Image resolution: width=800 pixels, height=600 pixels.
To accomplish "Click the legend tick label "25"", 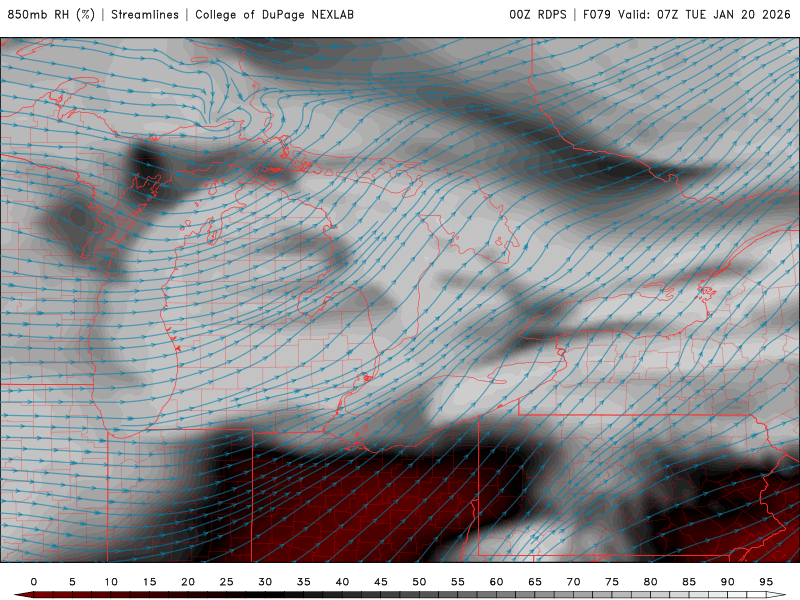I will click(x=227, y=582).
